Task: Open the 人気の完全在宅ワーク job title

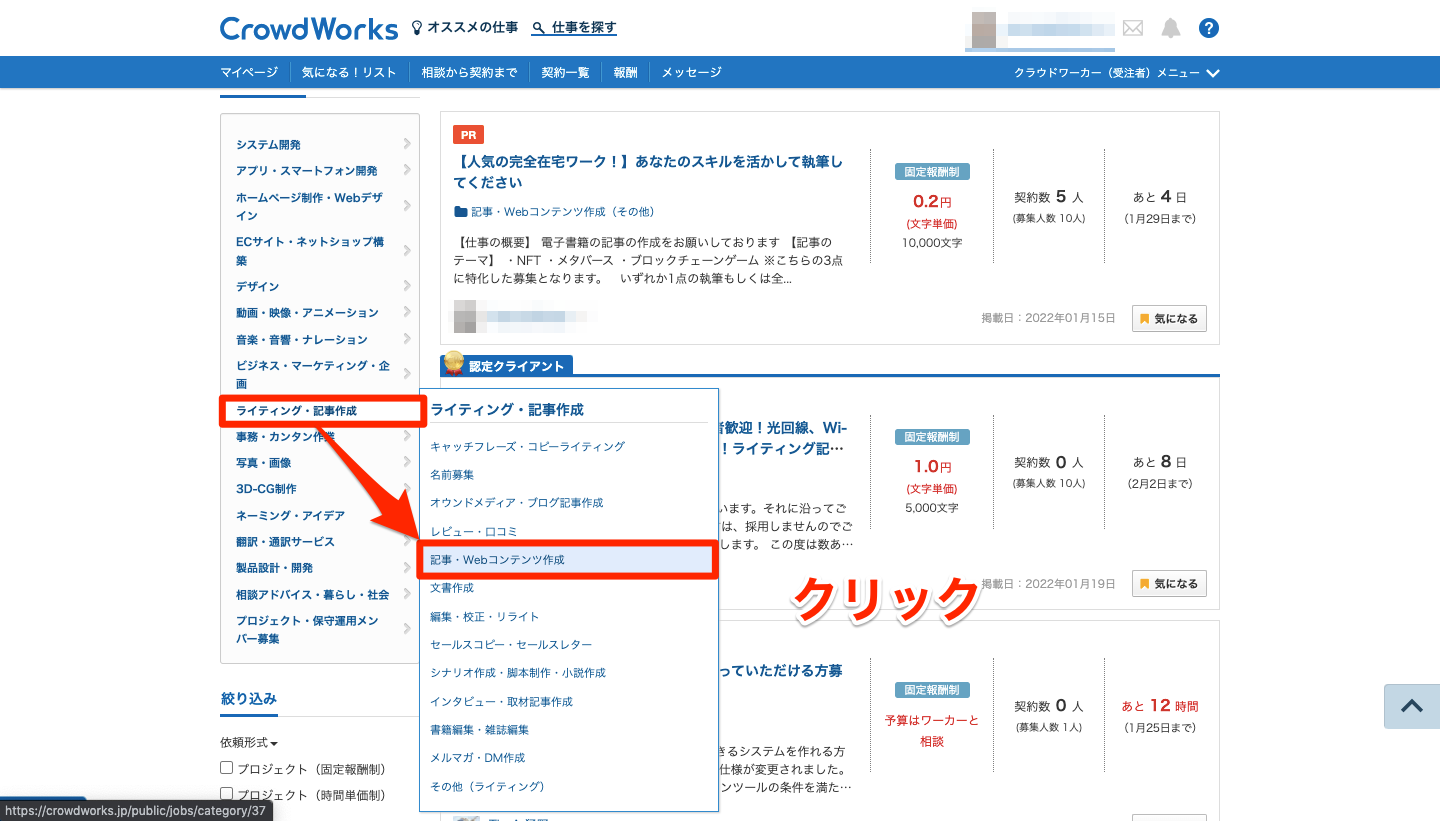Action: click(648, 172)
